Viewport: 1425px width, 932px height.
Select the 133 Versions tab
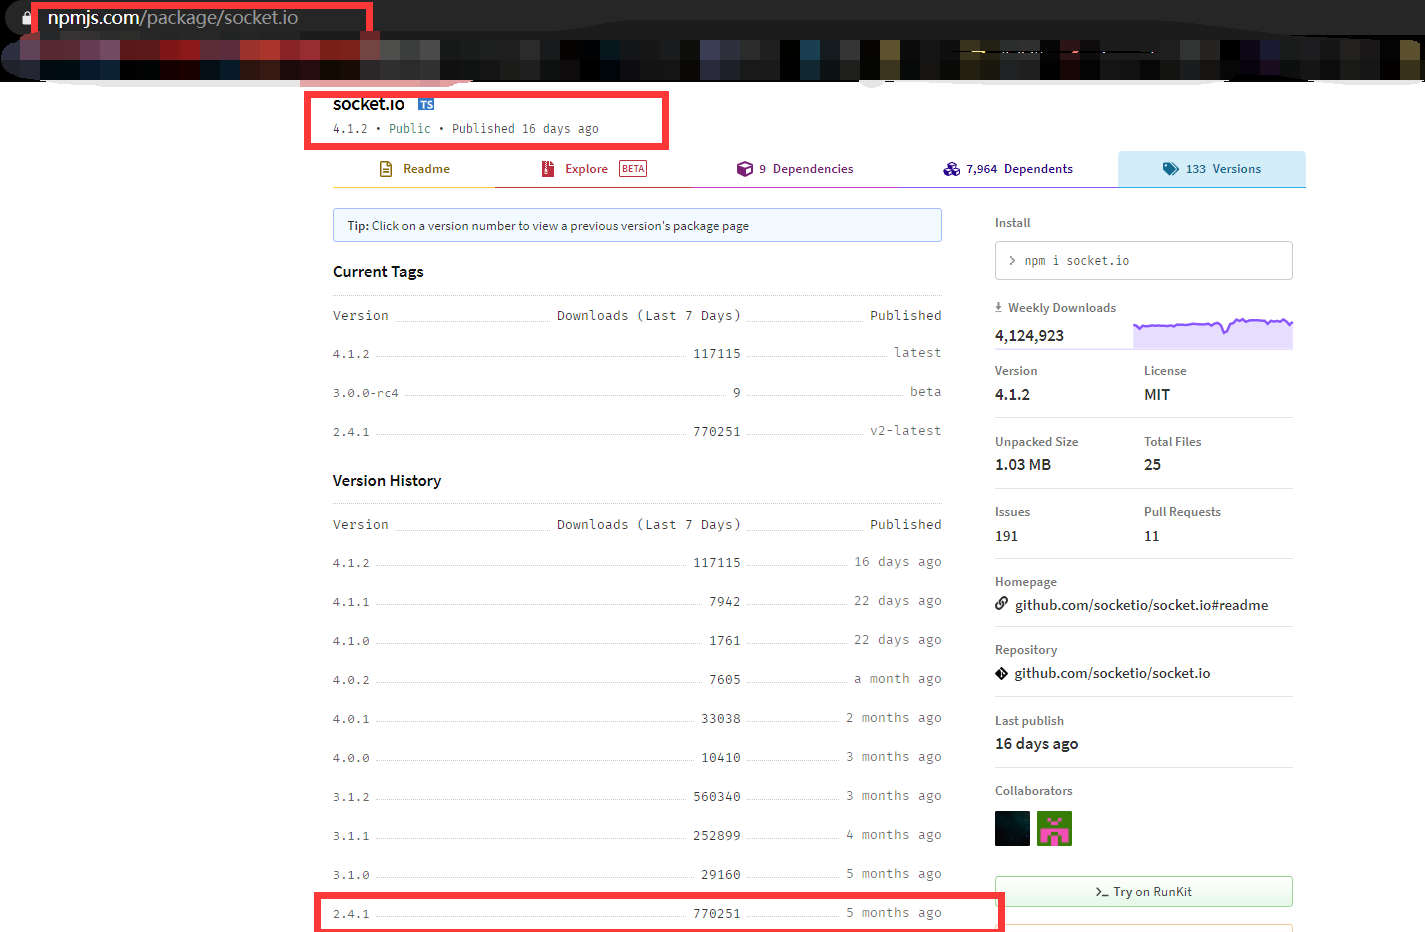coord(1212,169)
